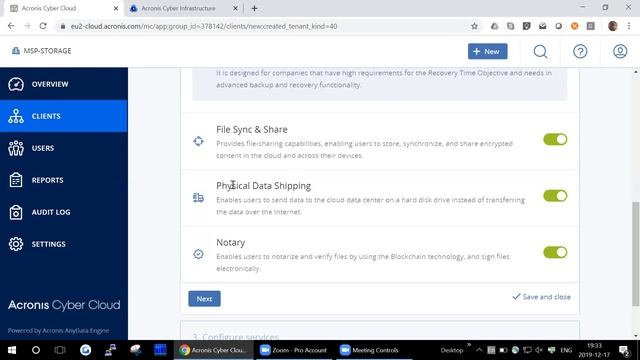The height and width of the screenshot is (360, 640).
Task: Open the Windows notification center
Action: (624, 350)
